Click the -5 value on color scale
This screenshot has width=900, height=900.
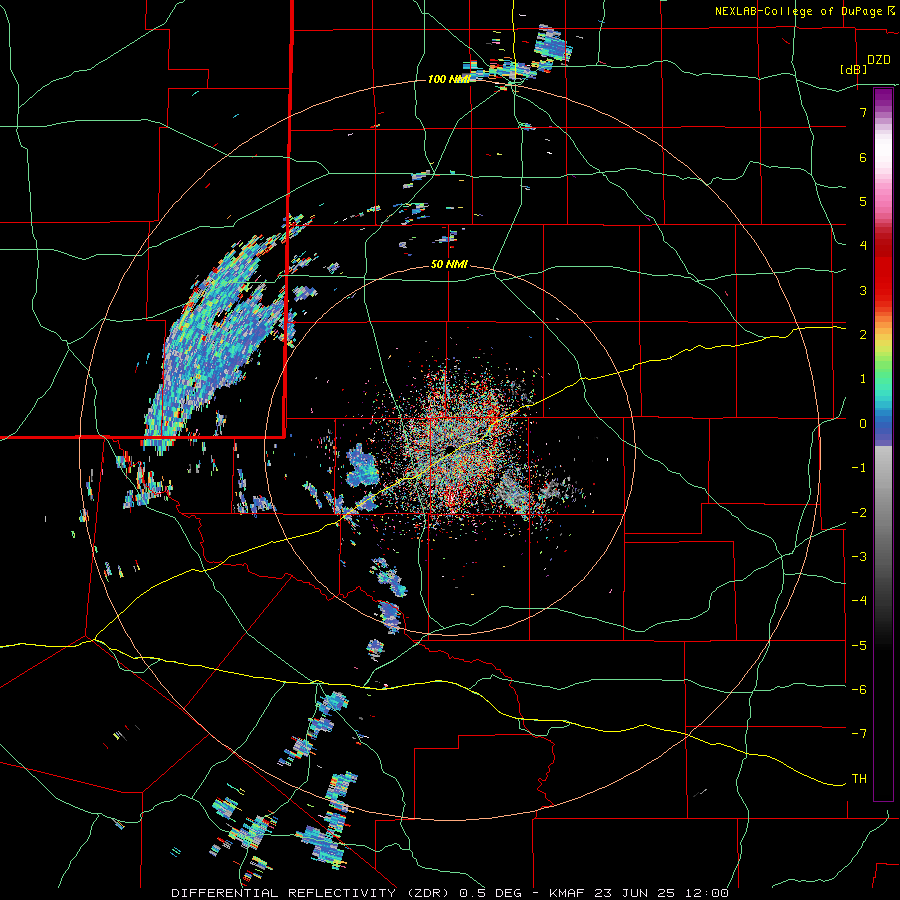coord(859,645)
